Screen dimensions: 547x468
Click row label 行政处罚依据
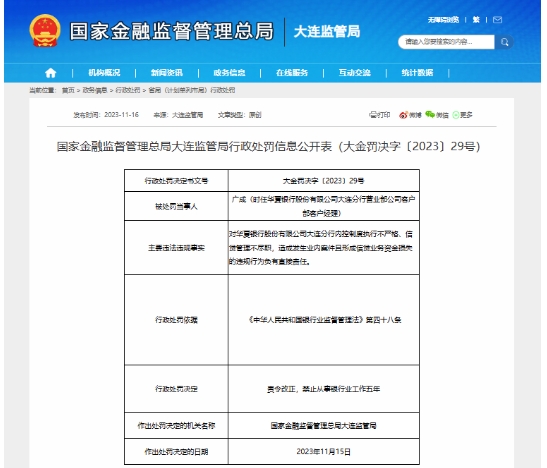click(177, 320)
